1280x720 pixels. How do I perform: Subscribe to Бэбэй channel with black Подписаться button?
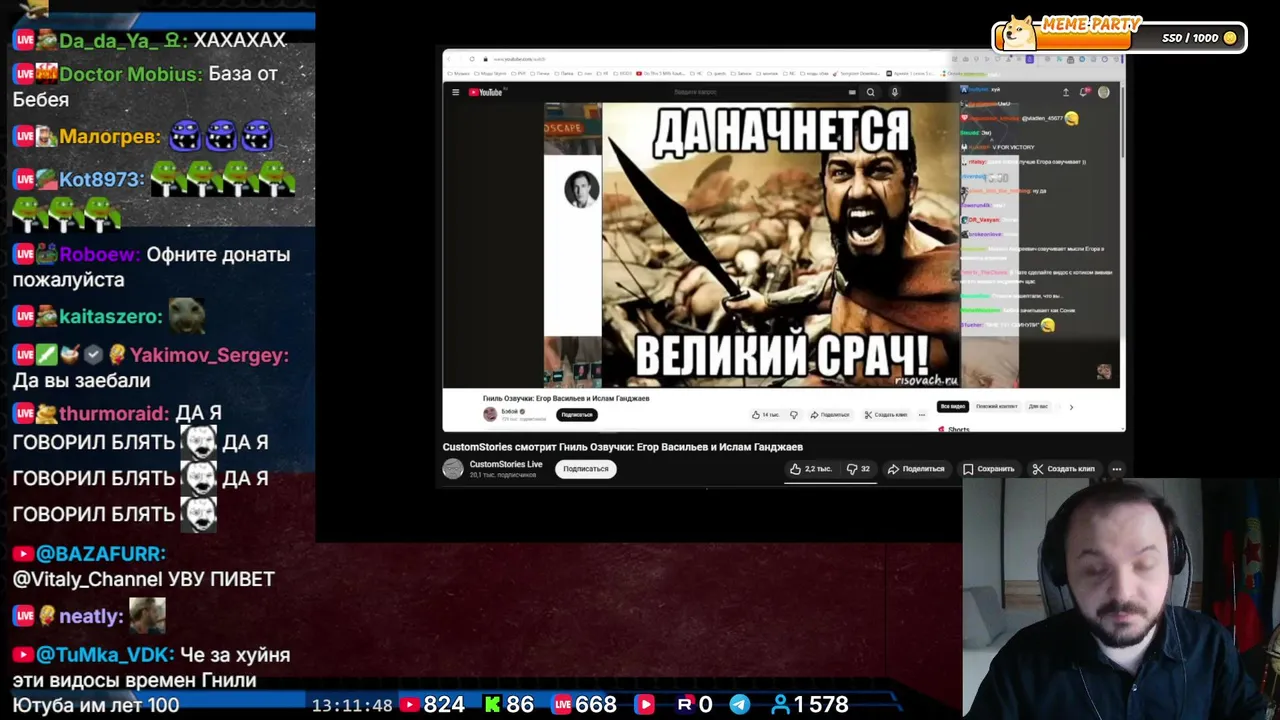577,415
